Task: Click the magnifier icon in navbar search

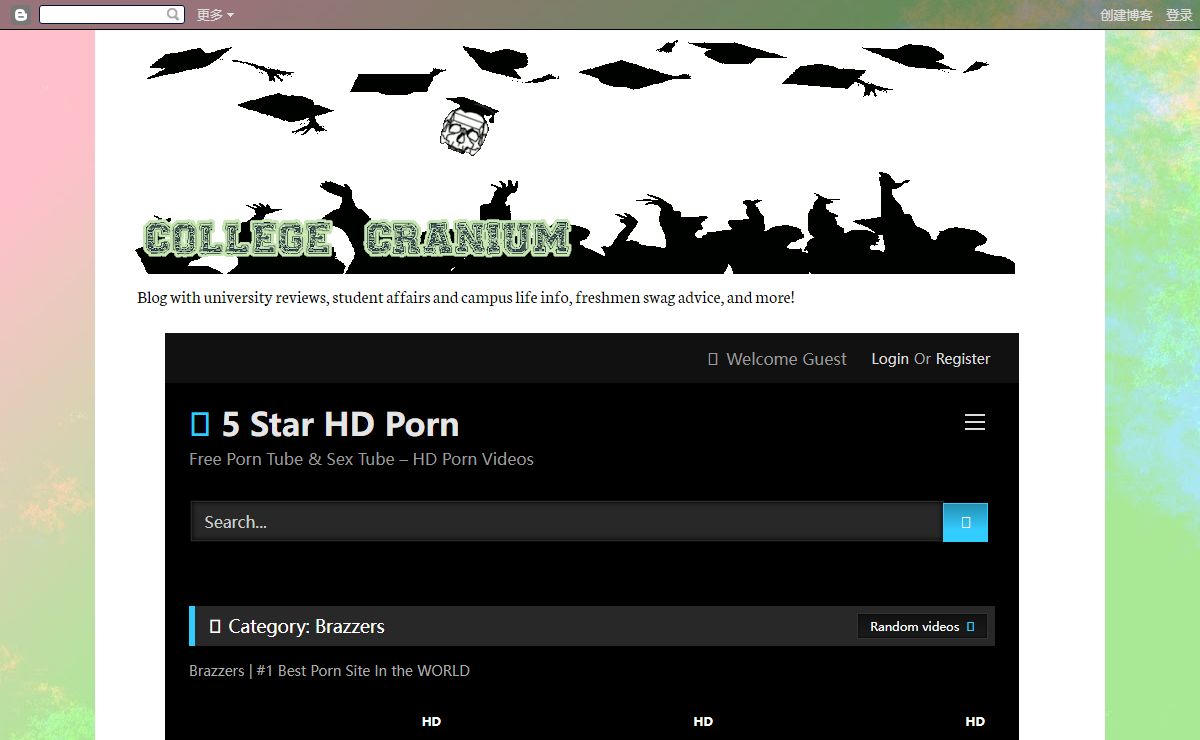Action: pos(174,15)
